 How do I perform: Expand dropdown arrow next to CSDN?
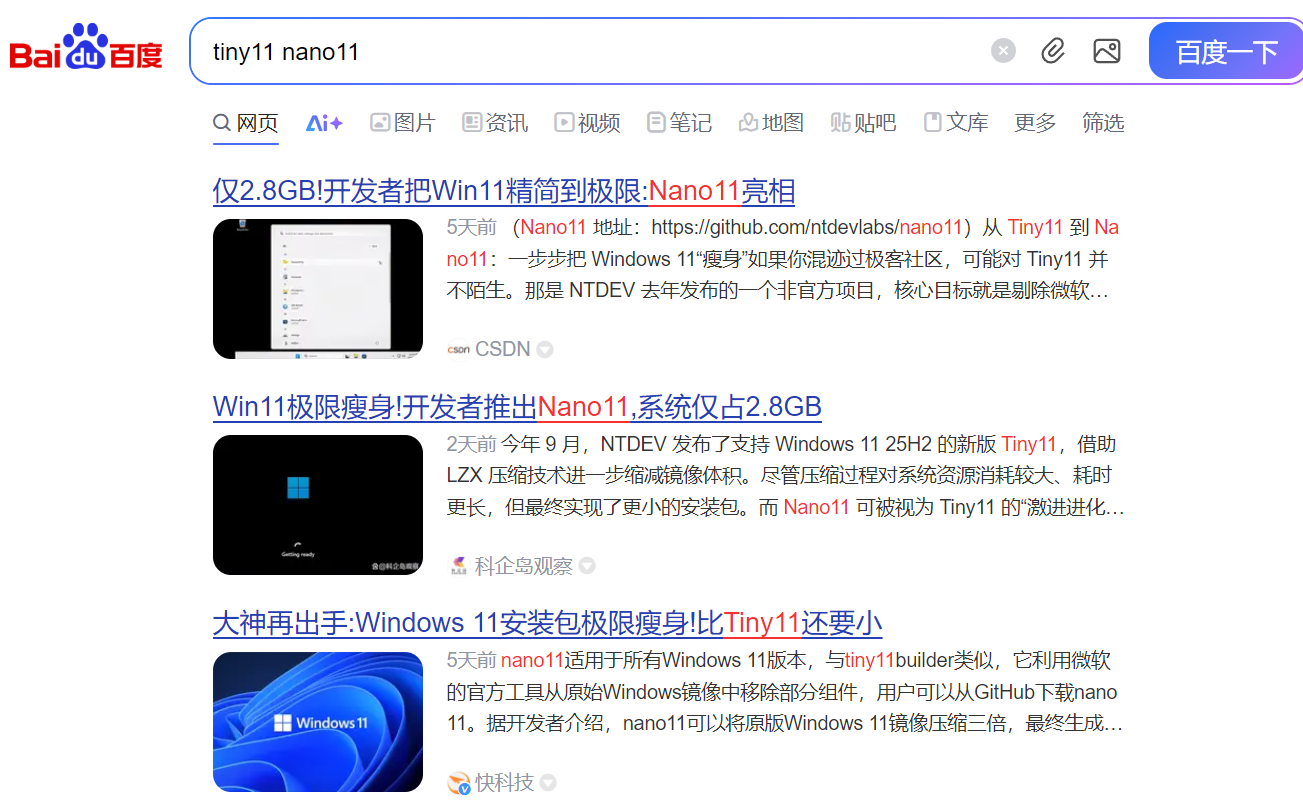545,350
